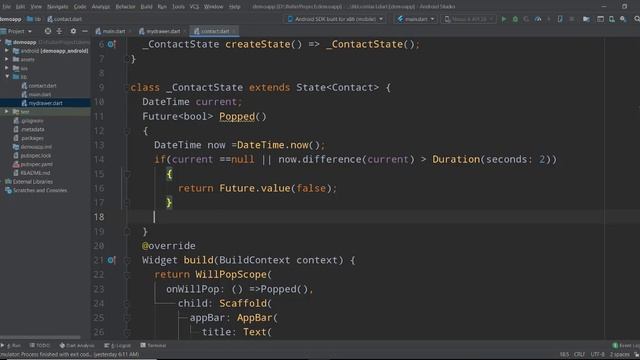The width and height of the screenshot is (640, 360).
Task: Click the override gutter icon on line 21
Action: pos(111,260)
